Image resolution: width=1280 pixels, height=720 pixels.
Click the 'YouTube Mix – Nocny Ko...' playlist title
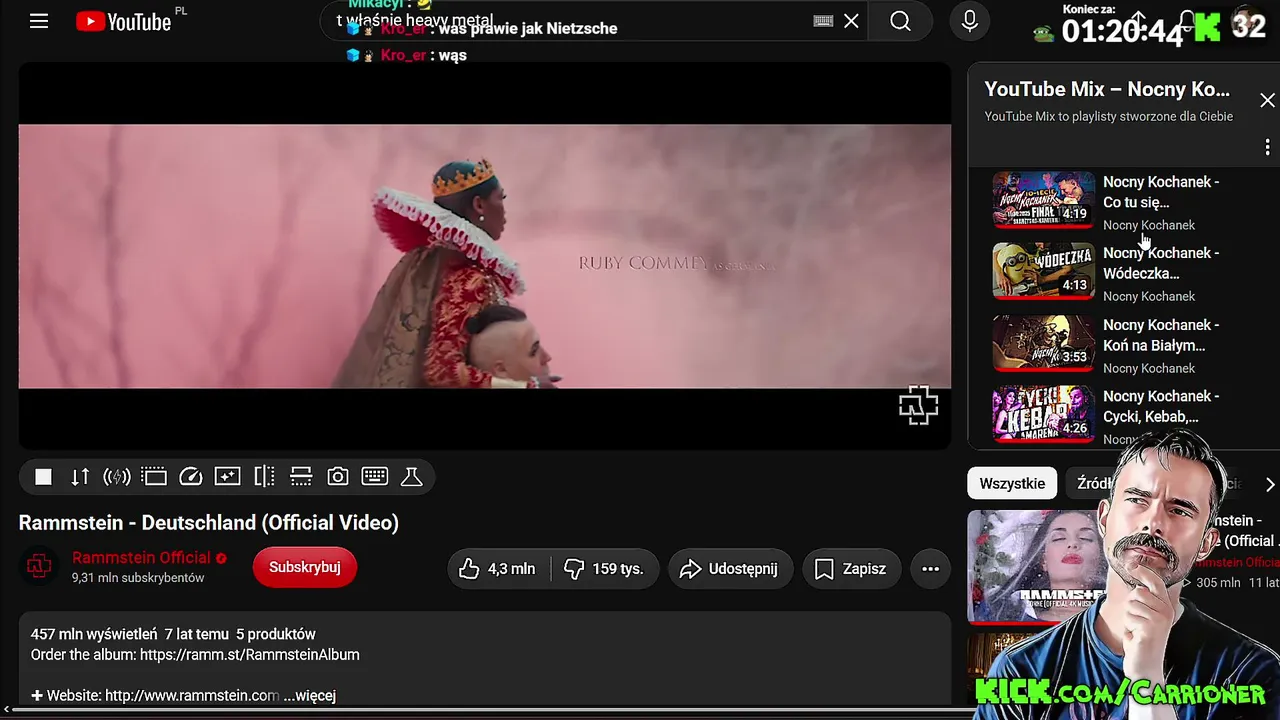coord(1107,89)
